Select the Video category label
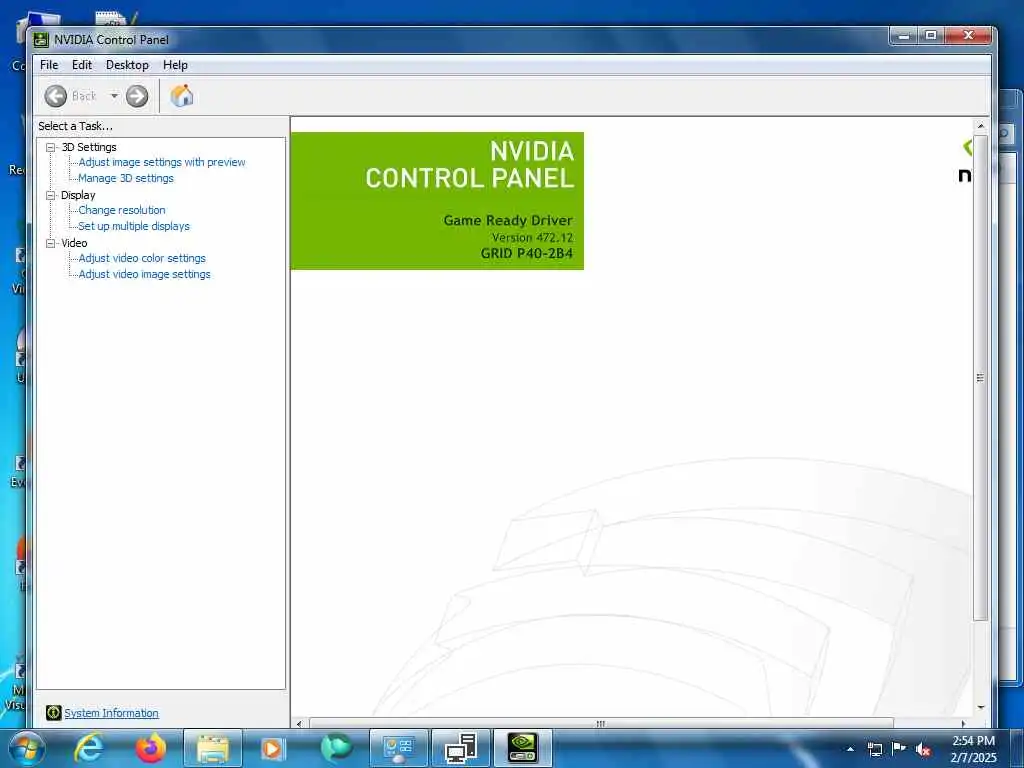1024x768 pixels. tap(74, 243)
